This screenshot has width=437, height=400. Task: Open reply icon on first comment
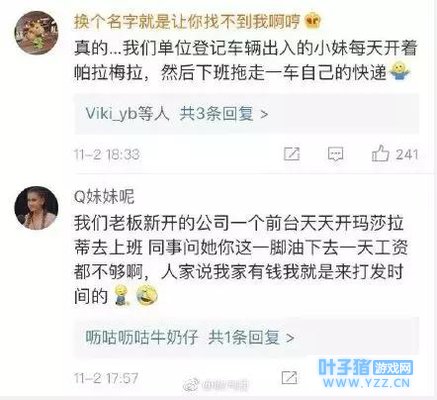(x=335, y=154)
